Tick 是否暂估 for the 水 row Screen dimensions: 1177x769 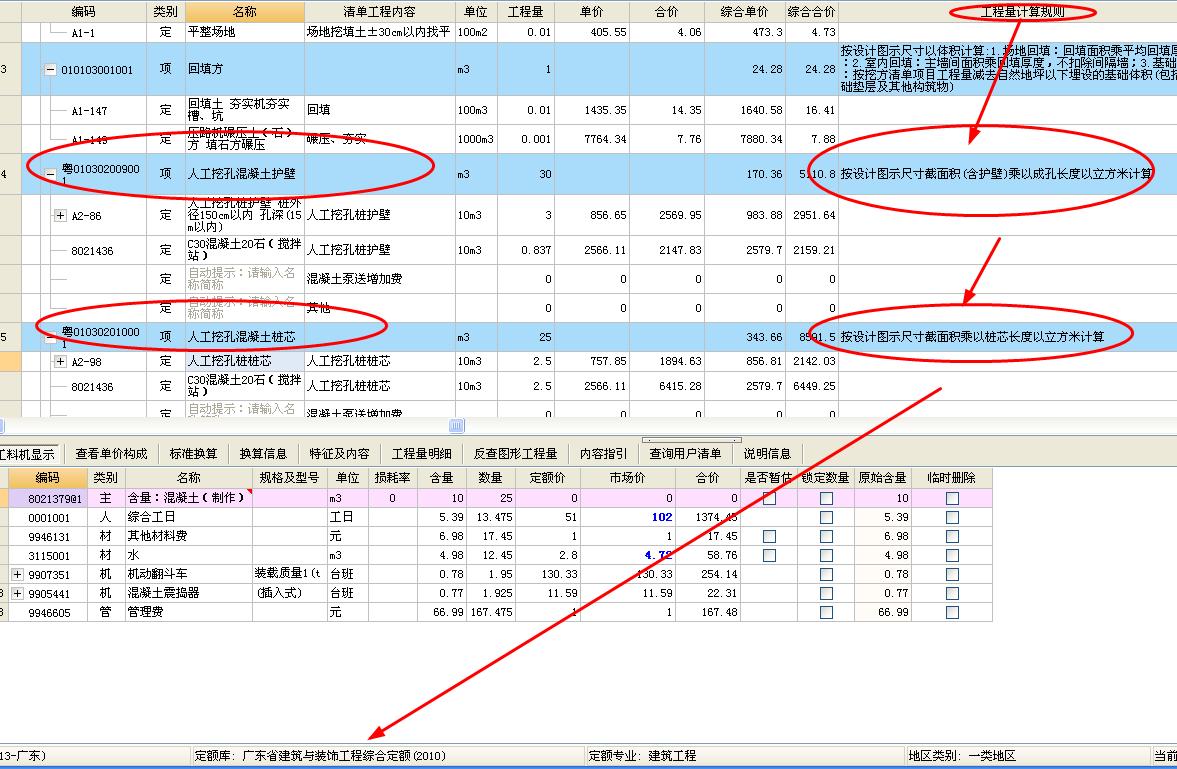[x=769, y=556]
